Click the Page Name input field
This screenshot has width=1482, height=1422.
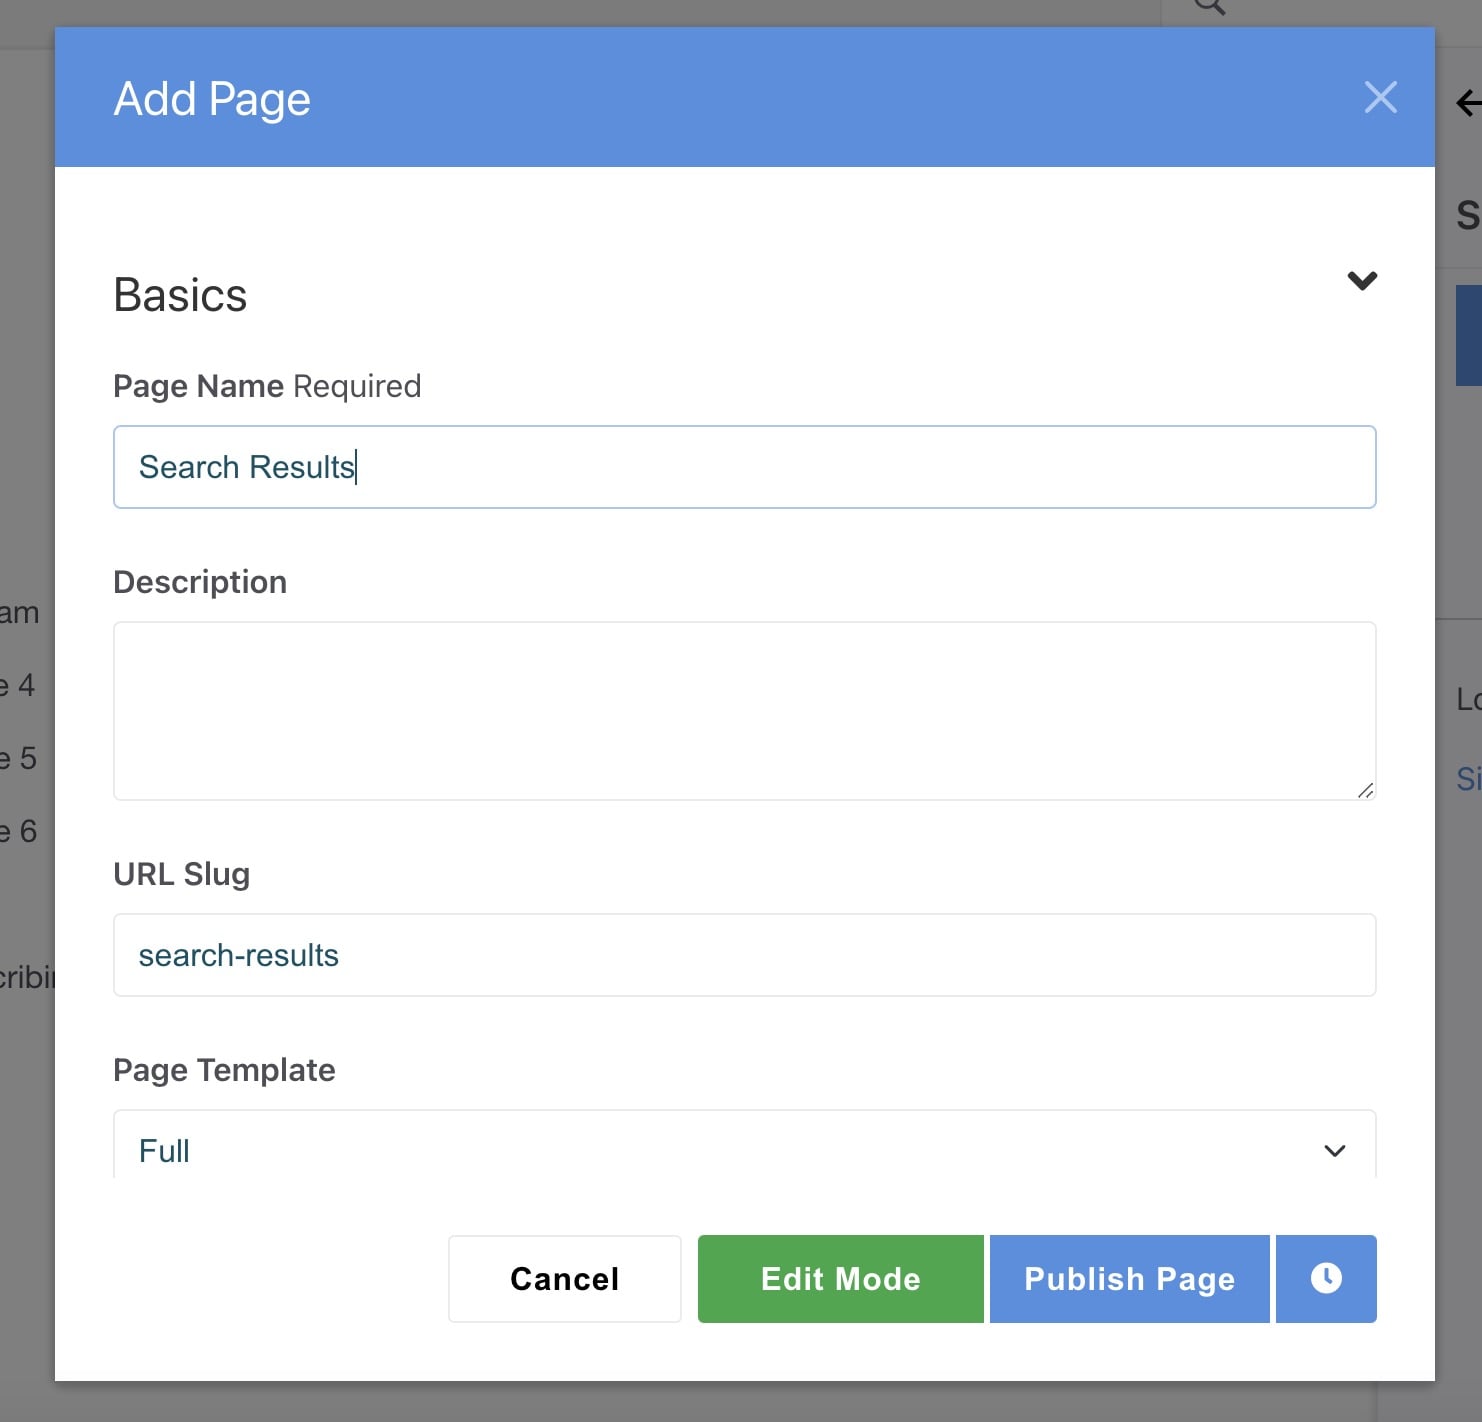point(744,467)
